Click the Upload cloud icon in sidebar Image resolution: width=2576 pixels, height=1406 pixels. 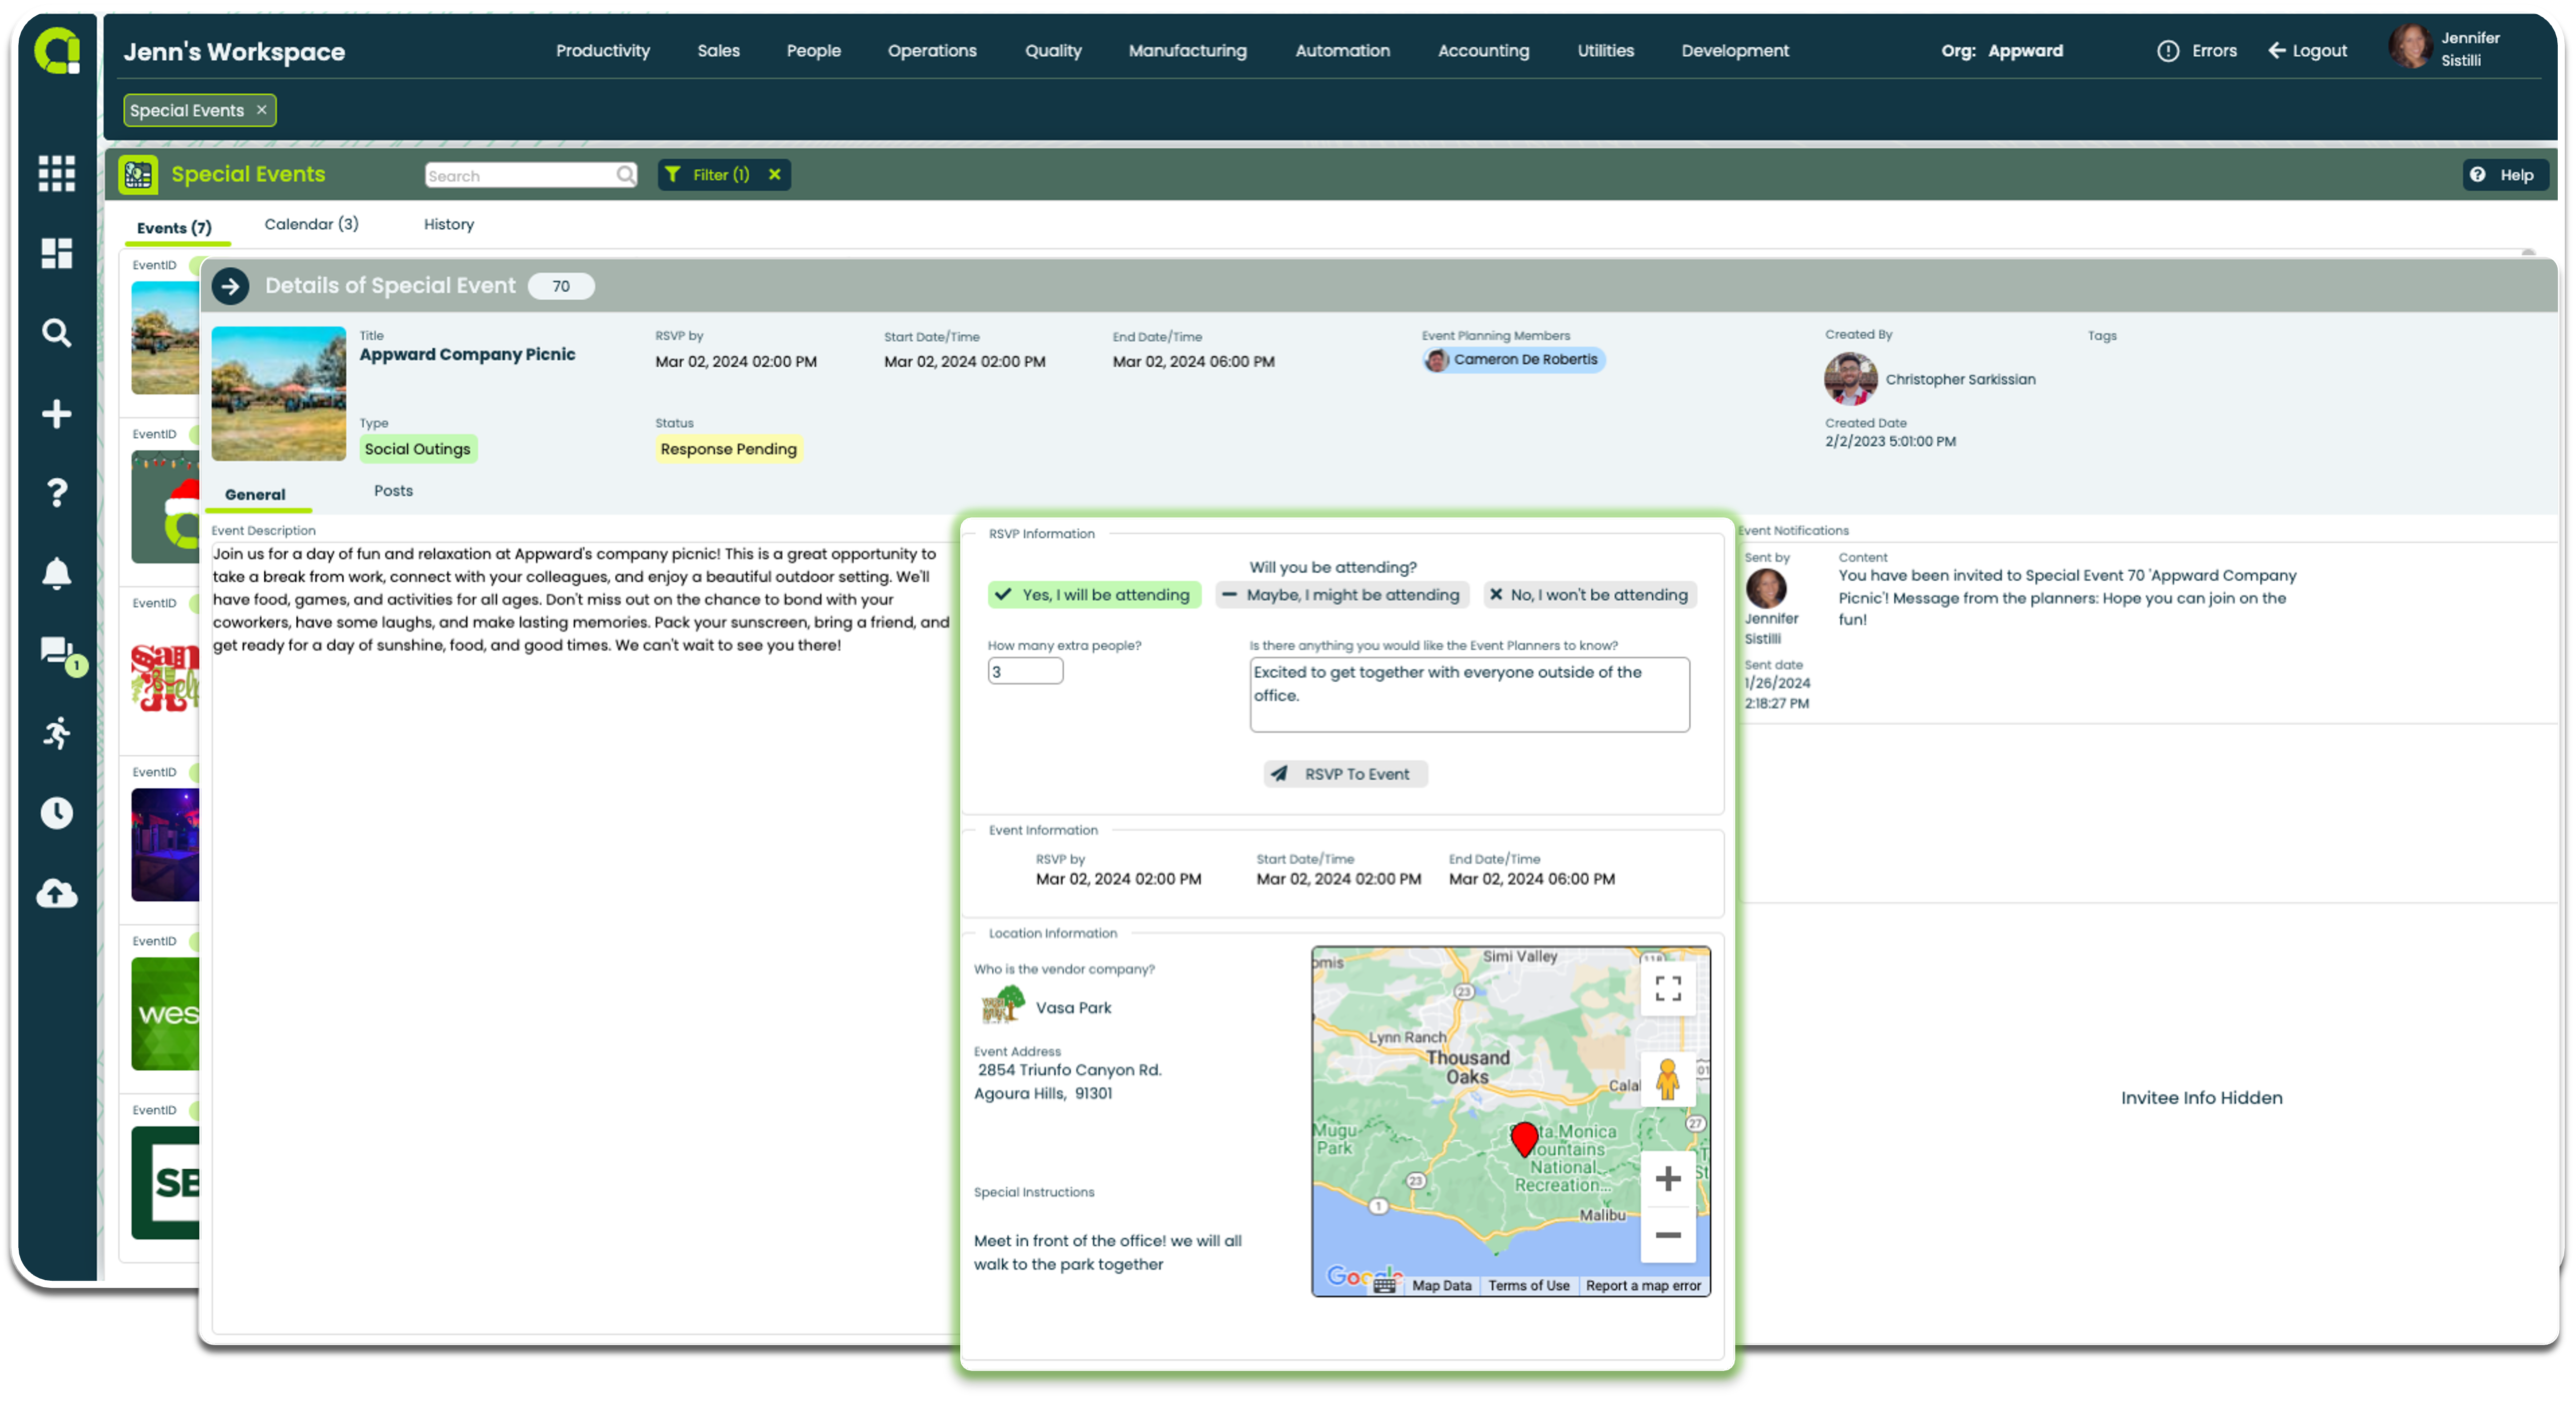52,894
